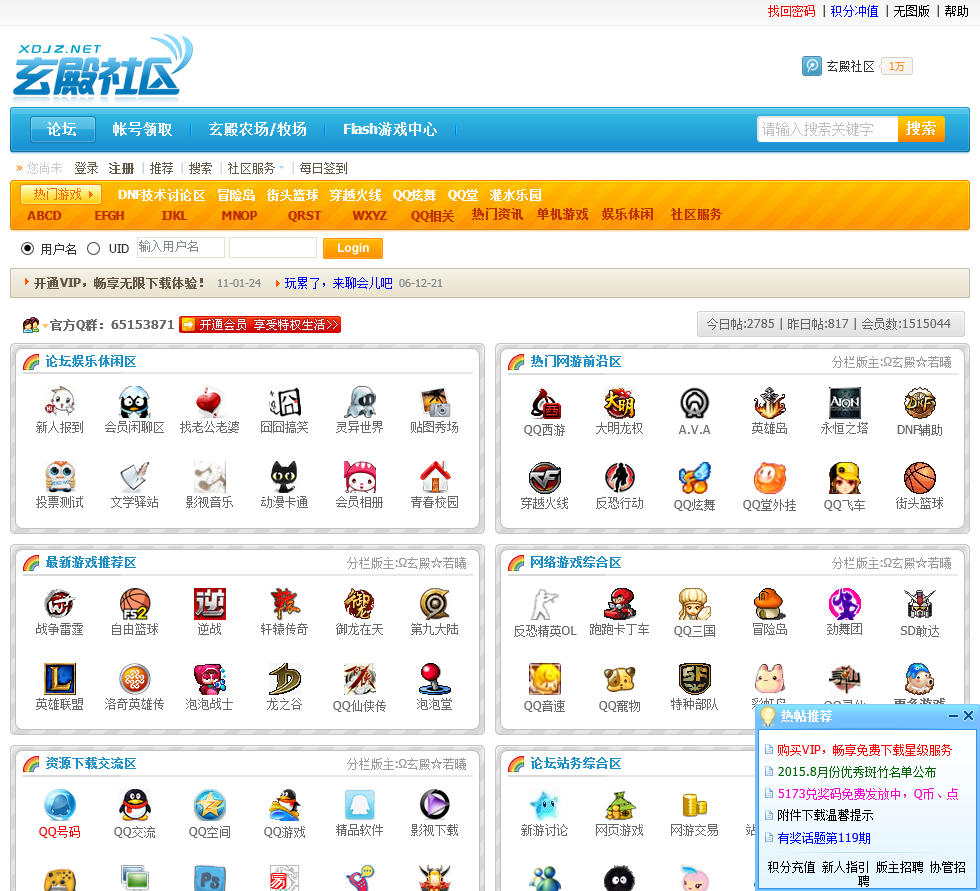Click the 开通会员 享受特权生活 banner
The image size is (980, 891).
pyautogui.click(x=260, y=325)
